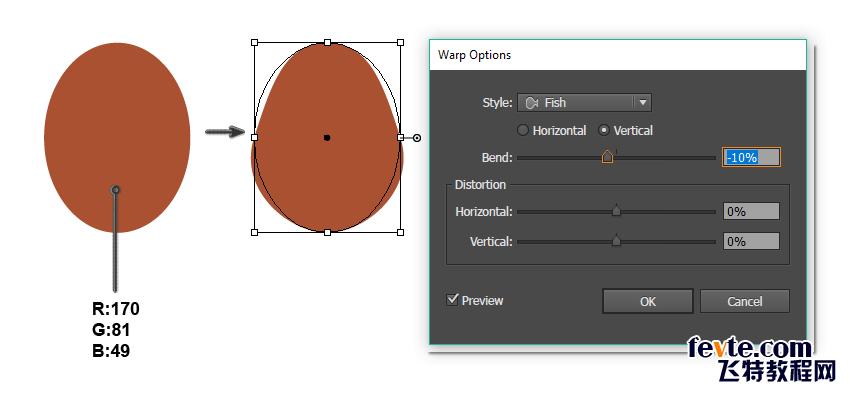This screenshot has width=850, height=396.
Task: Click the Bend value field showing -10%
Action: point(751,157)
